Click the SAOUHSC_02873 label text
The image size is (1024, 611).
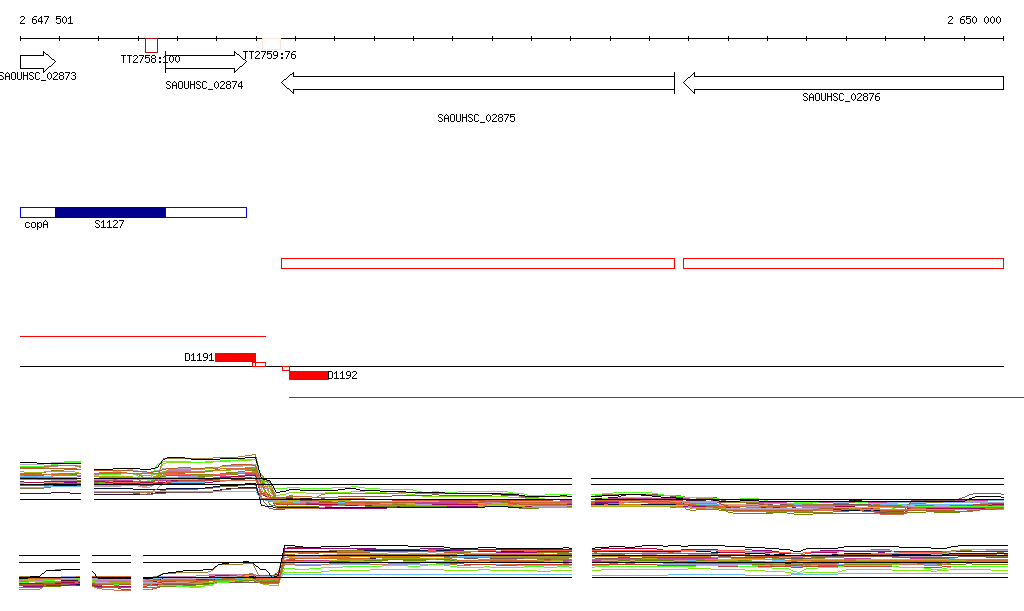38,76
